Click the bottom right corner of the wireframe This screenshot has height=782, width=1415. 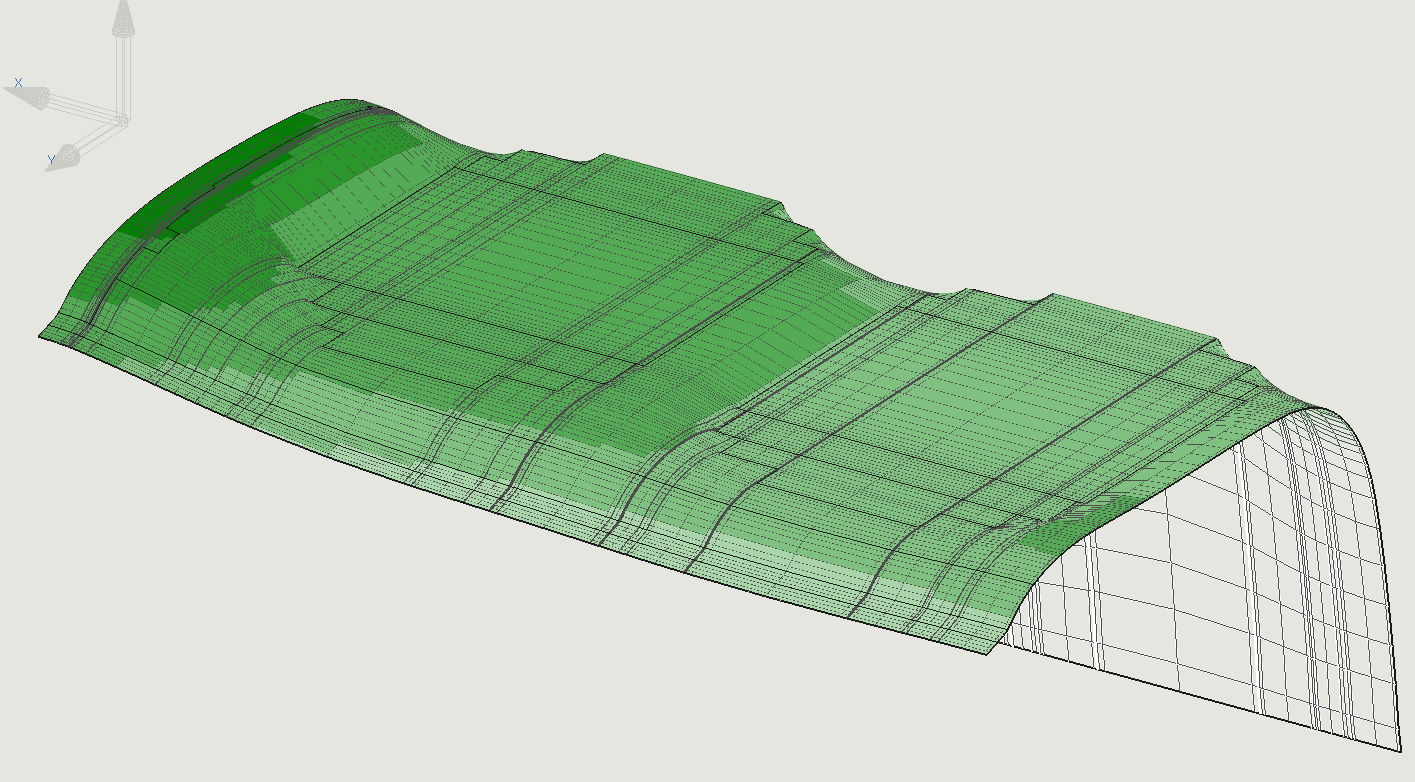[x=1398, y=749]
